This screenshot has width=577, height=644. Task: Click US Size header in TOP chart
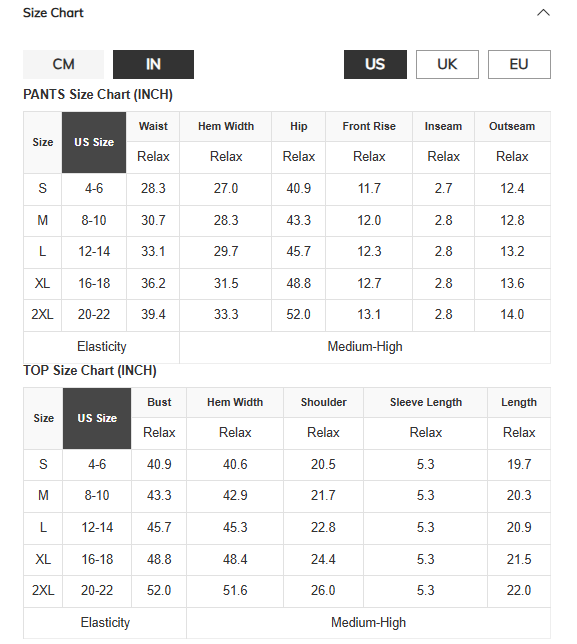(x=97, y=418)
